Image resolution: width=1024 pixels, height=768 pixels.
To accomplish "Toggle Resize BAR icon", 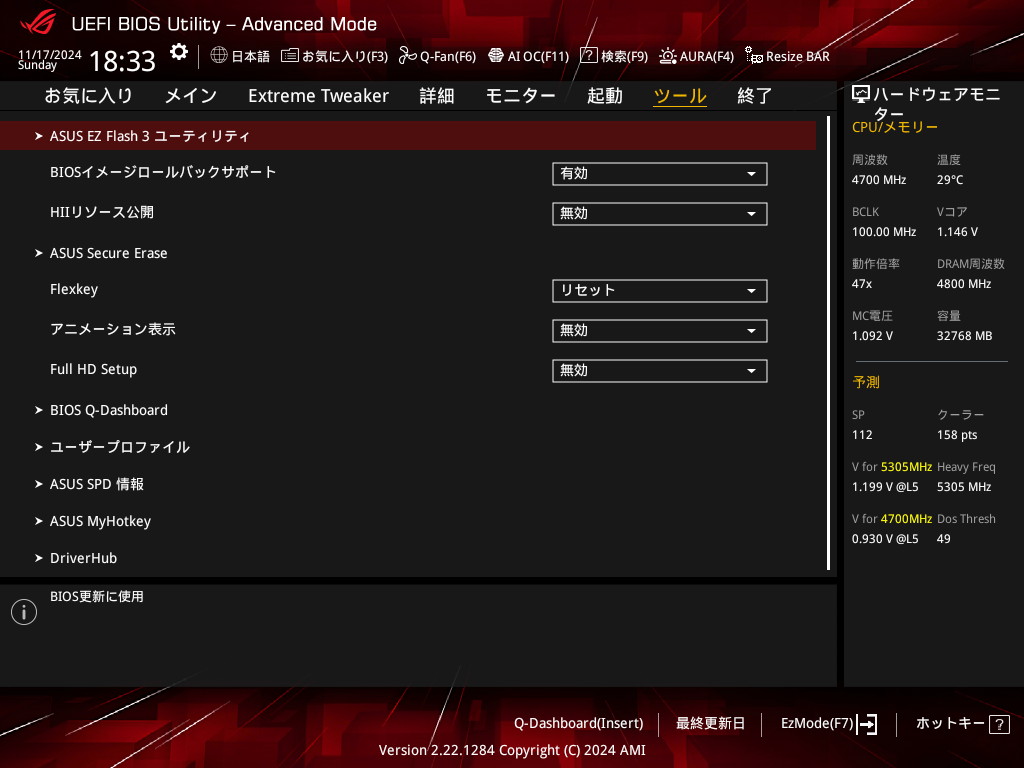I will coord(754,56).
